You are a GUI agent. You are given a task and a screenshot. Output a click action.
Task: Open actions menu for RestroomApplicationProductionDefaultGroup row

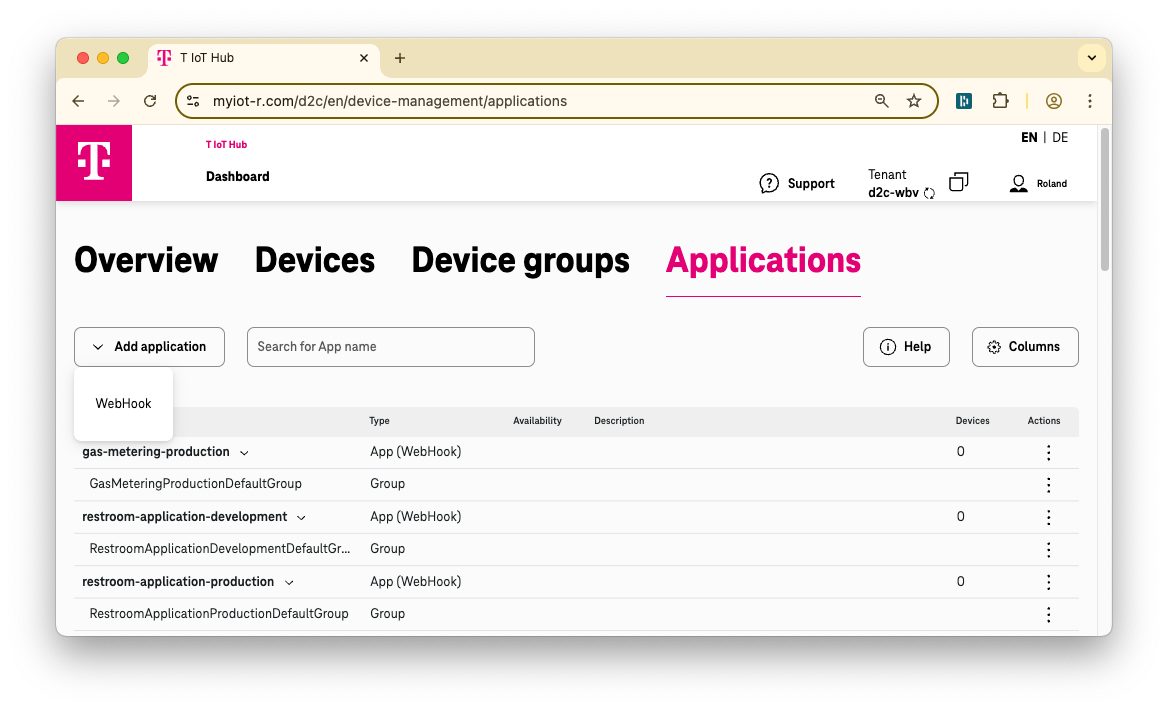coord(1048,614)
